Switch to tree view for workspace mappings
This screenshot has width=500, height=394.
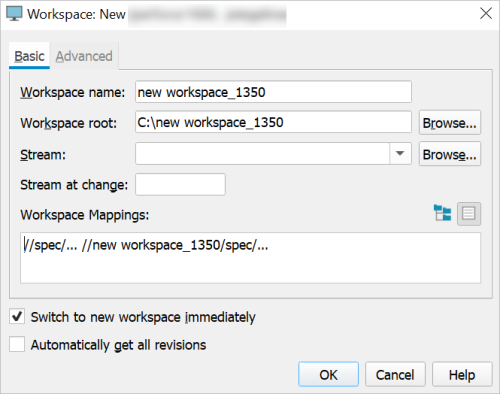(443, 213)
